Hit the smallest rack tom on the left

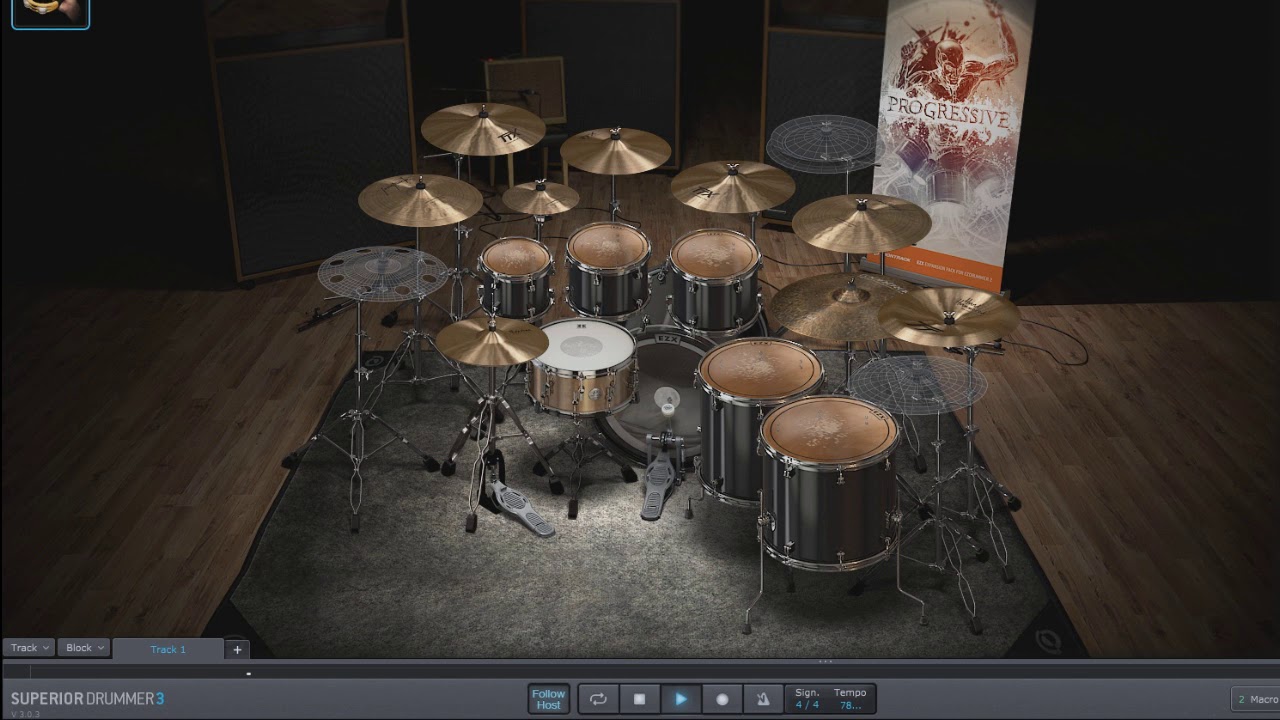tap(516, 258)
